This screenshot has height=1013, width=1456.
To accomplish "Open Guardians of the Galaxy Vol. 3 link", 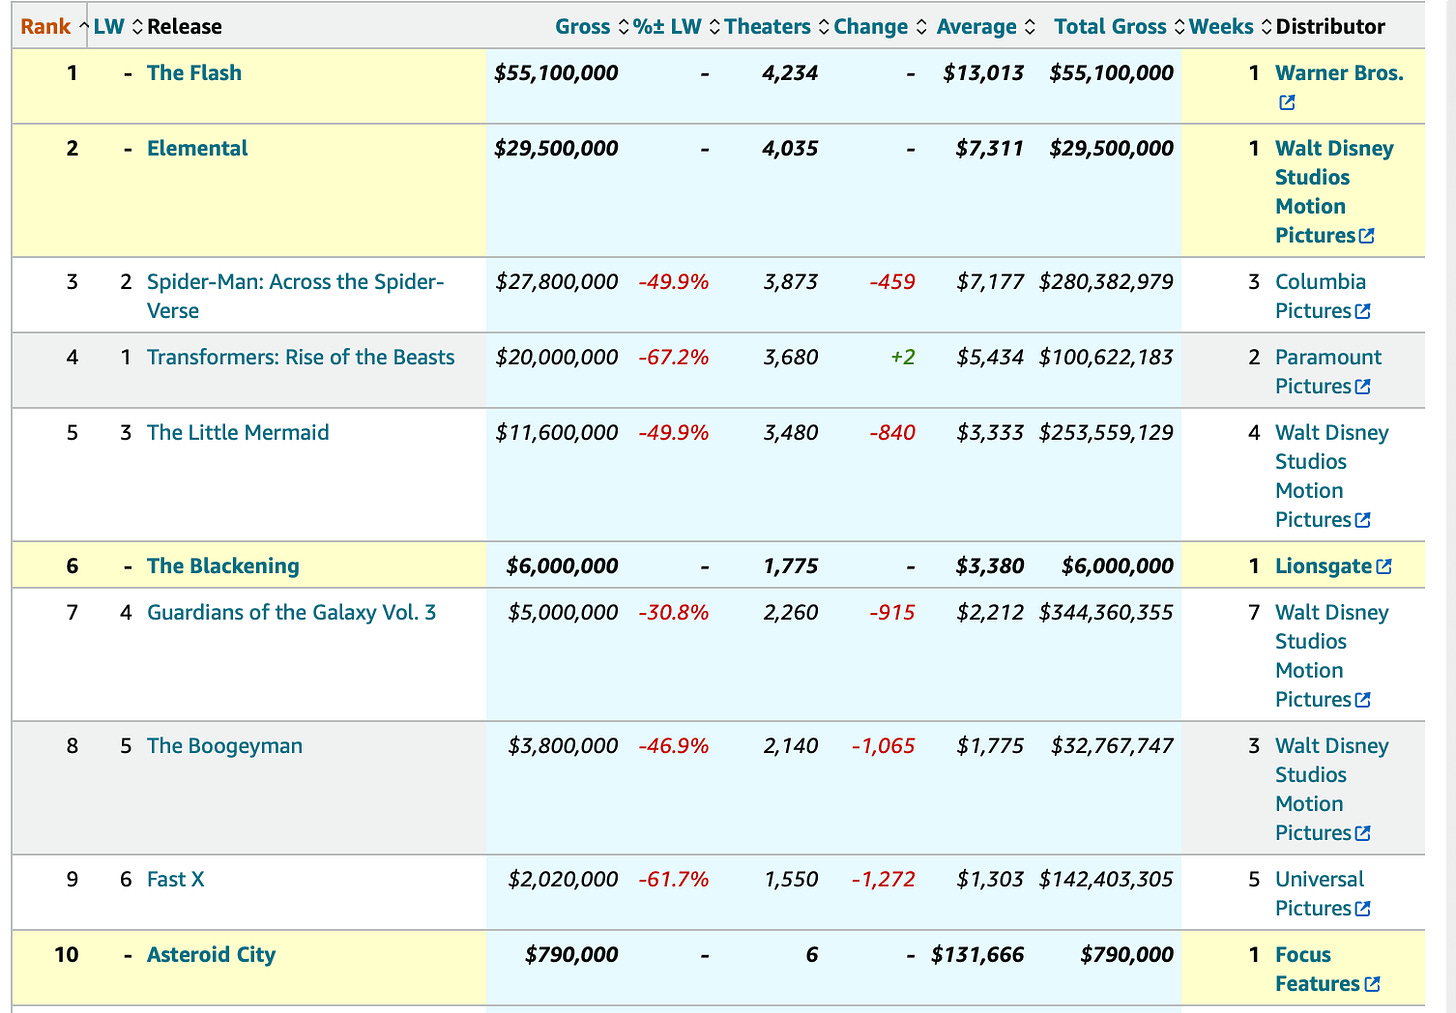I will click(291, 612).
